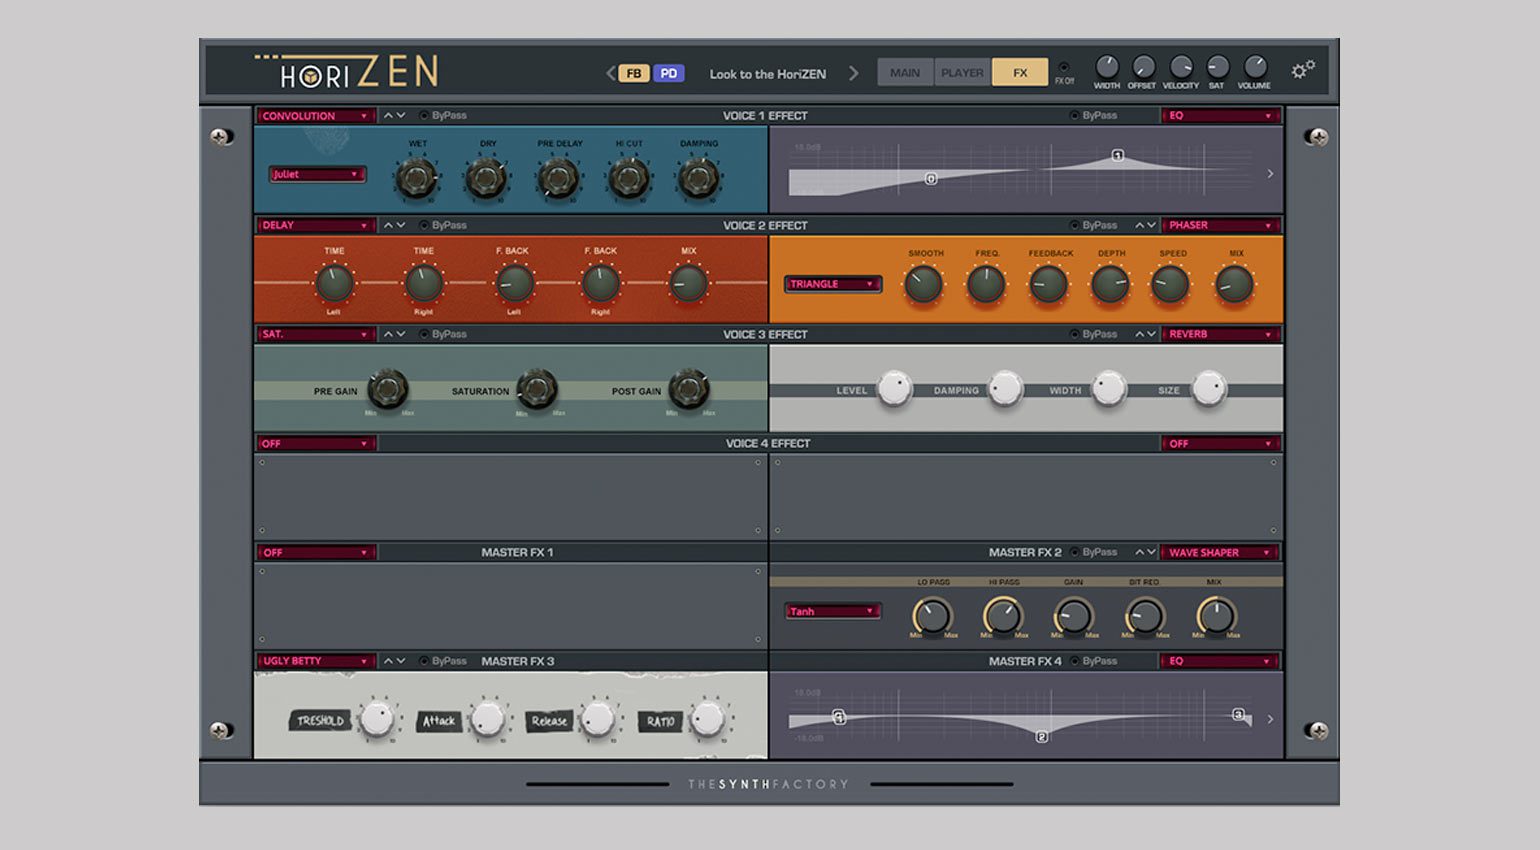
Task: Turn the convolution PRE DELAY knob
Action: [x=558, y=179]
